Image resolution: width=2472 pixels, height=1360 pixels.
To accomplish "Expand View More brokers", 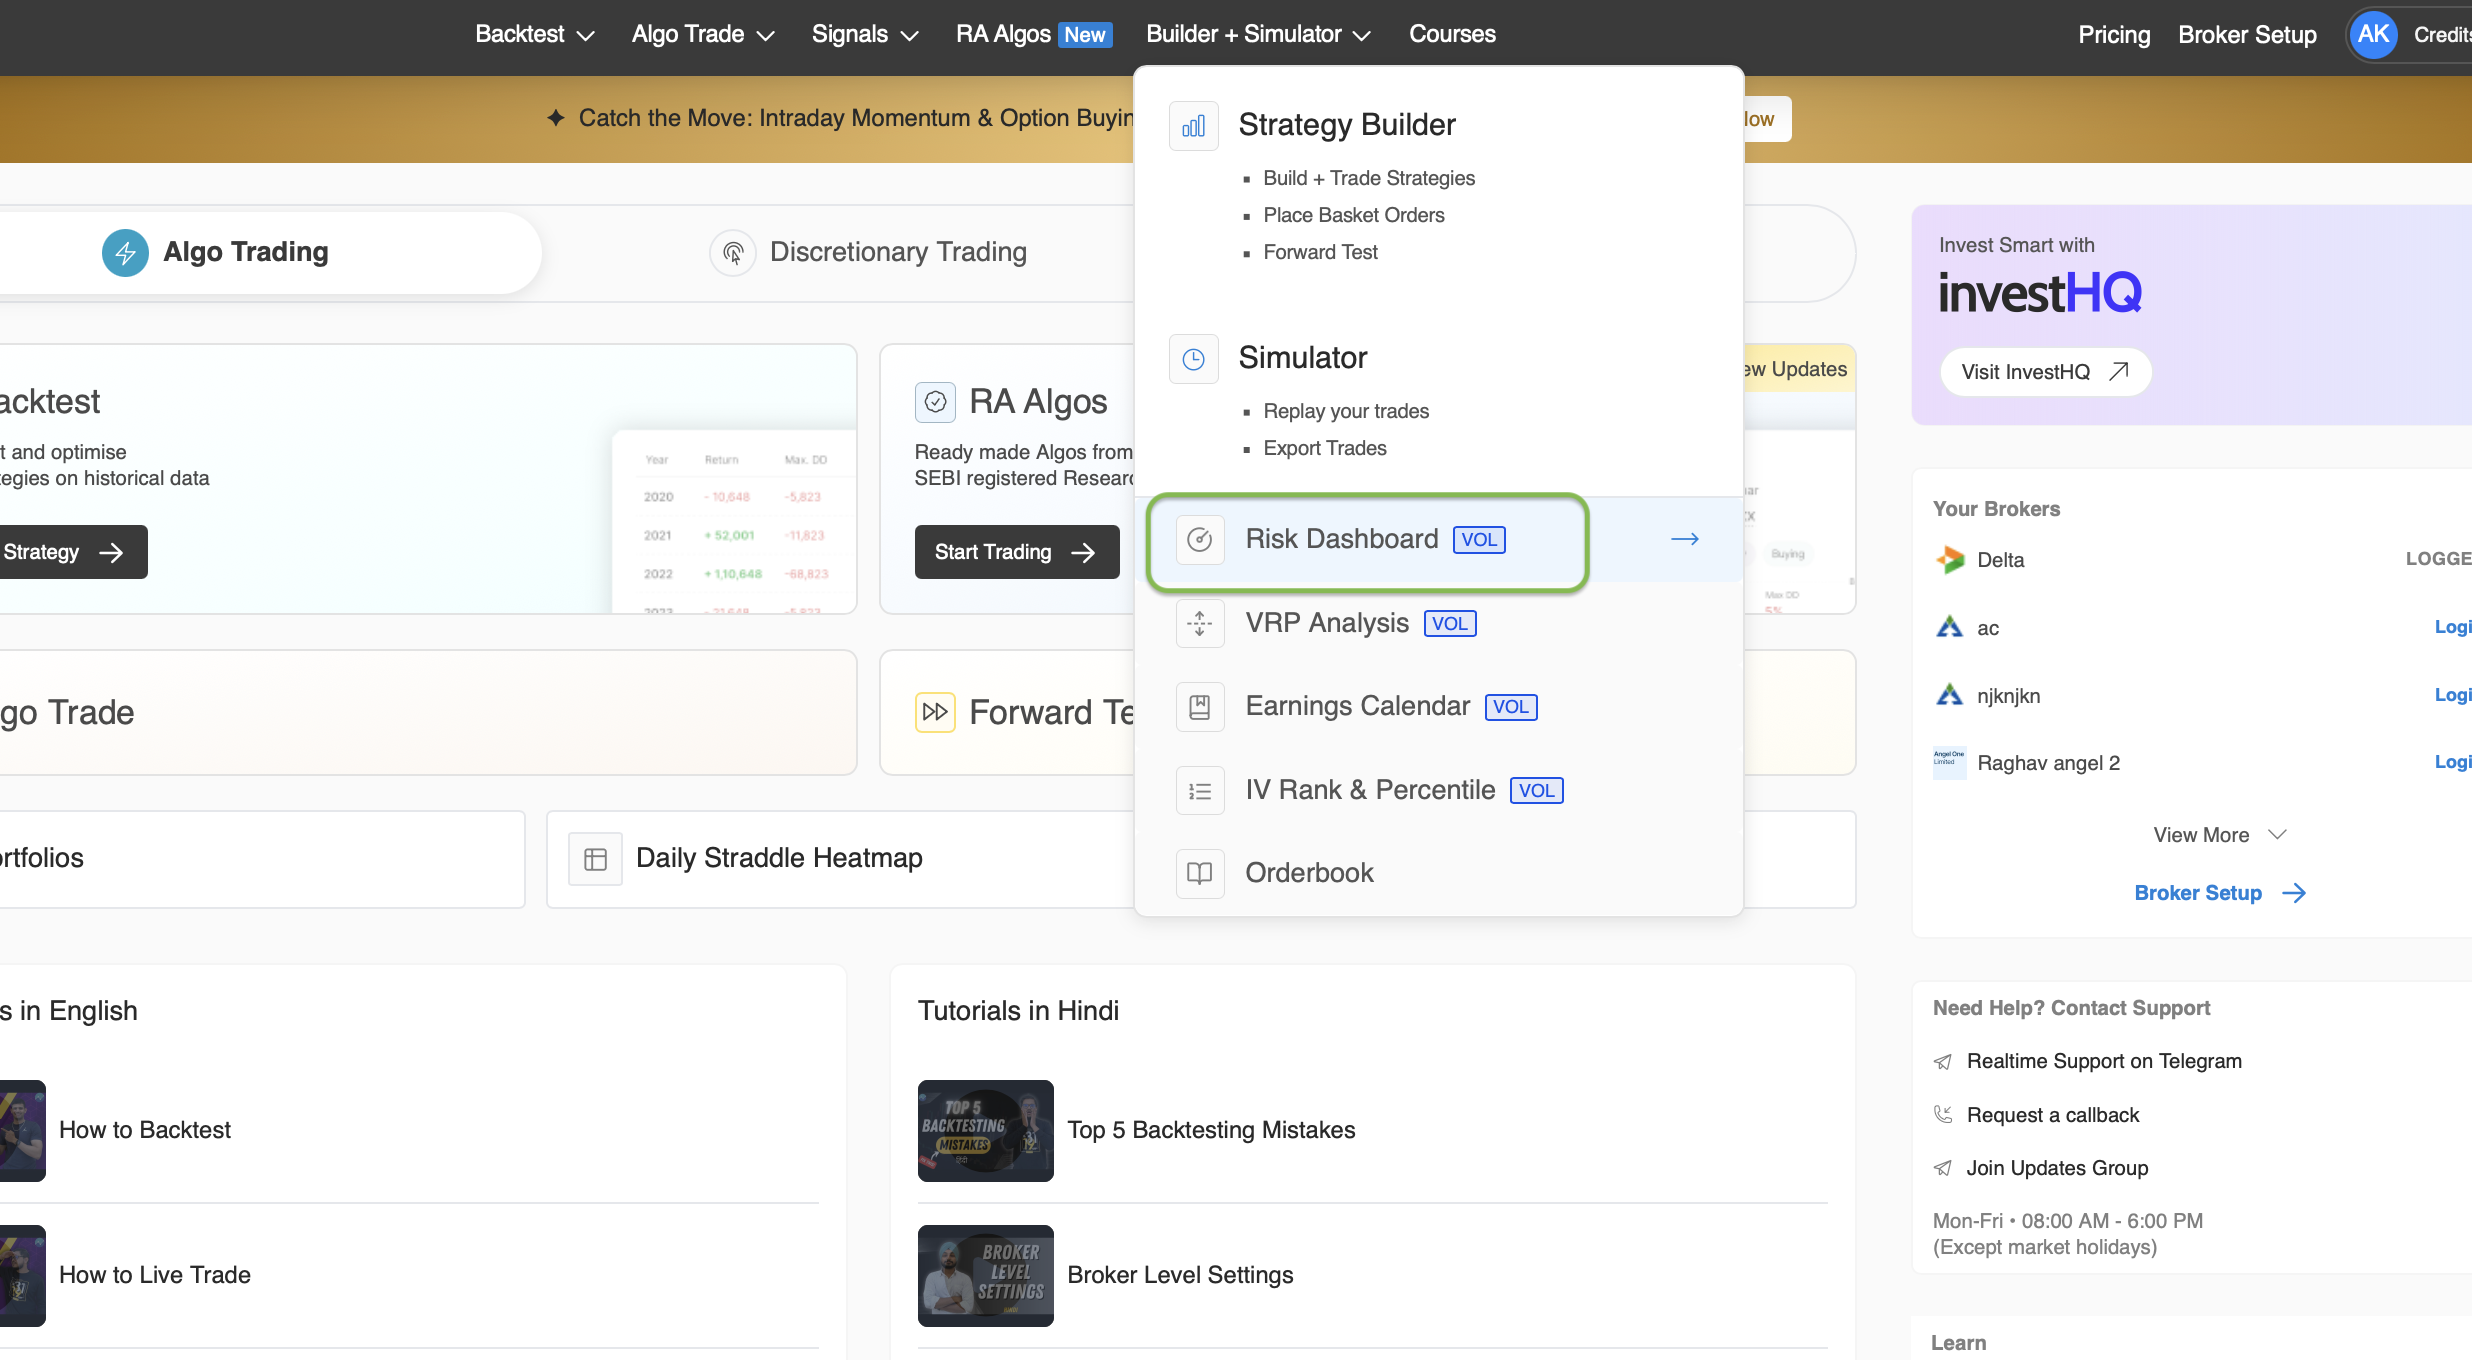I will pos(2219,835).
